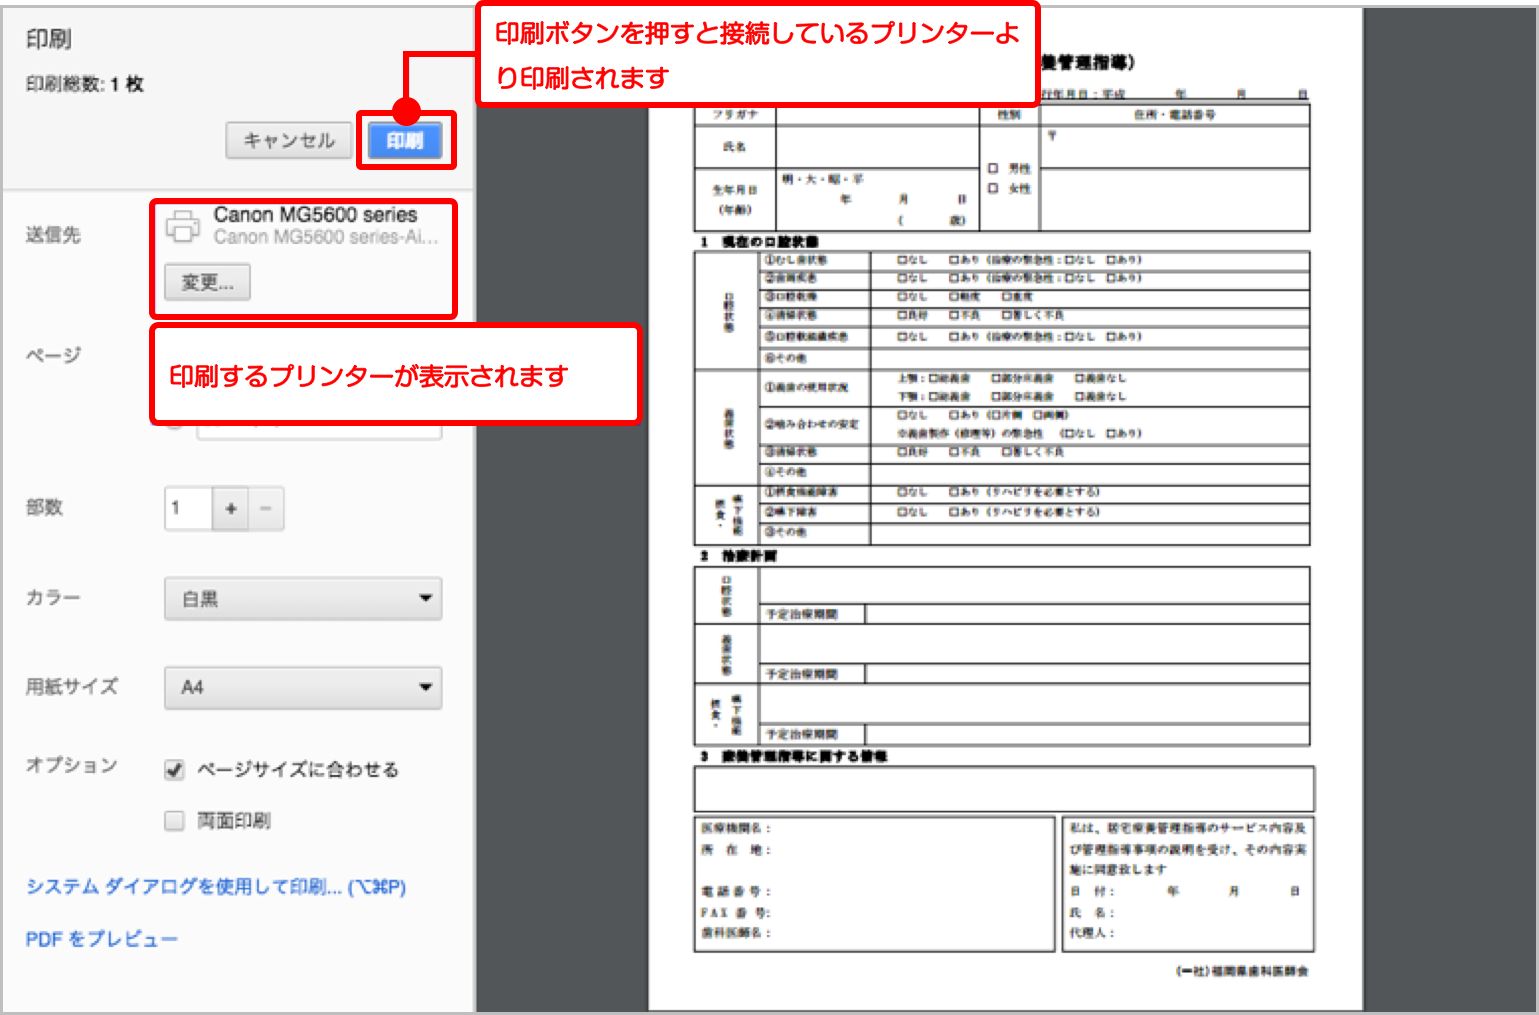1539x1015 pixels.
Task: Select the Canon MG5600 series printer name
Action: [315, 215]
